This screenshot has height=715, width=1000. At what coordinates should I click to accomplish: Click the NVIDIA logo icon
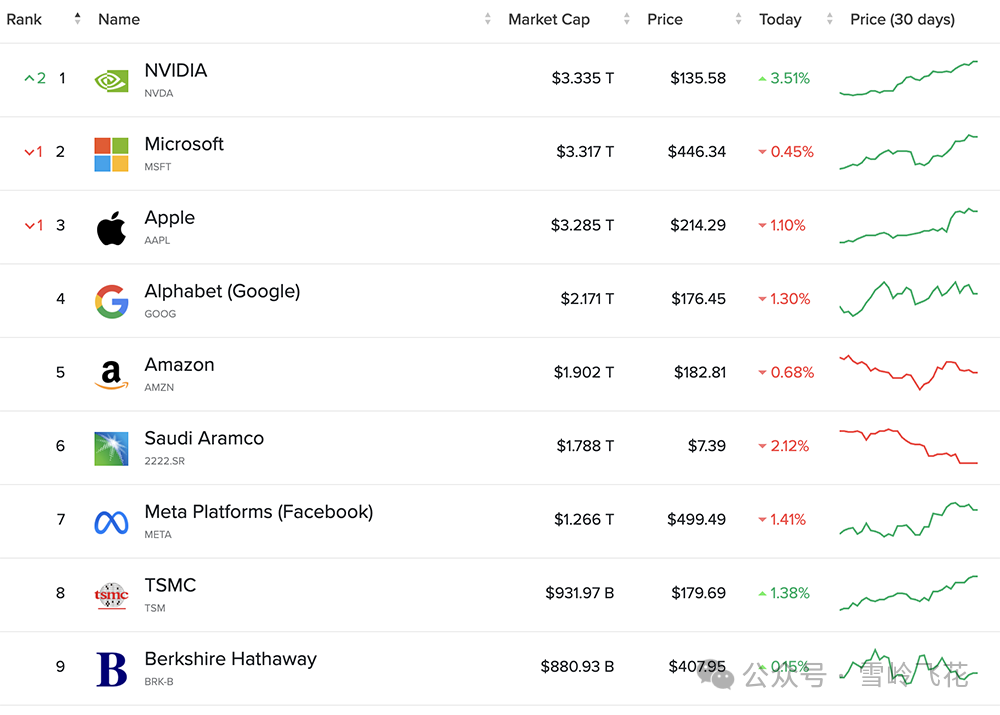pos(111,80)
